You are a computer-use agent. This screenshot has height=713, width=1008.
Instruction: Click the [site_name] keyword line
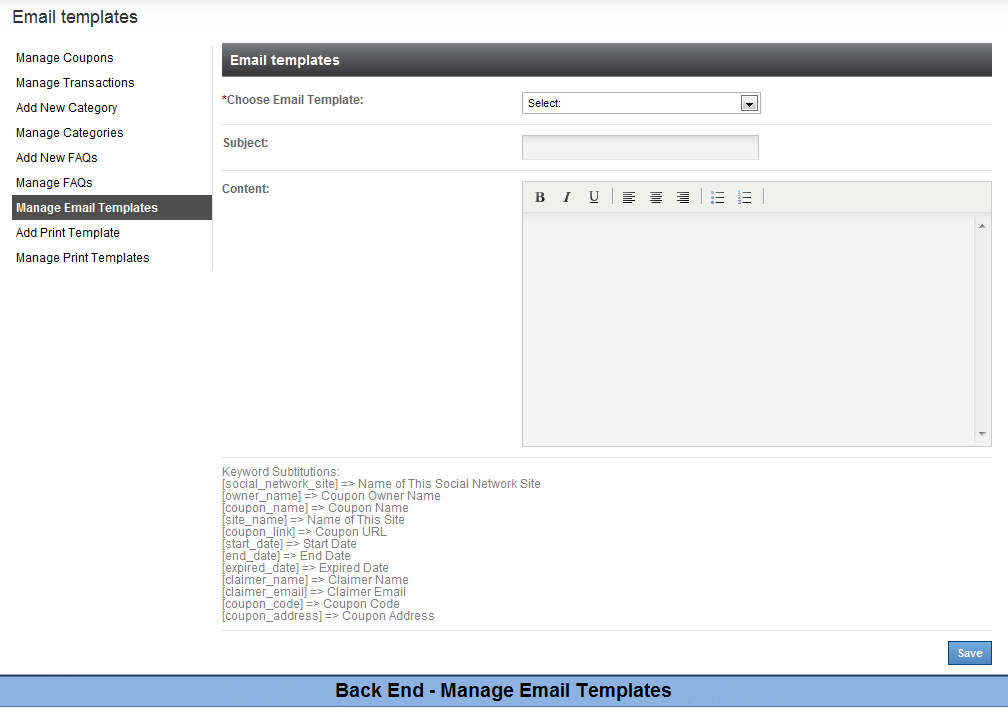[313, 520]
